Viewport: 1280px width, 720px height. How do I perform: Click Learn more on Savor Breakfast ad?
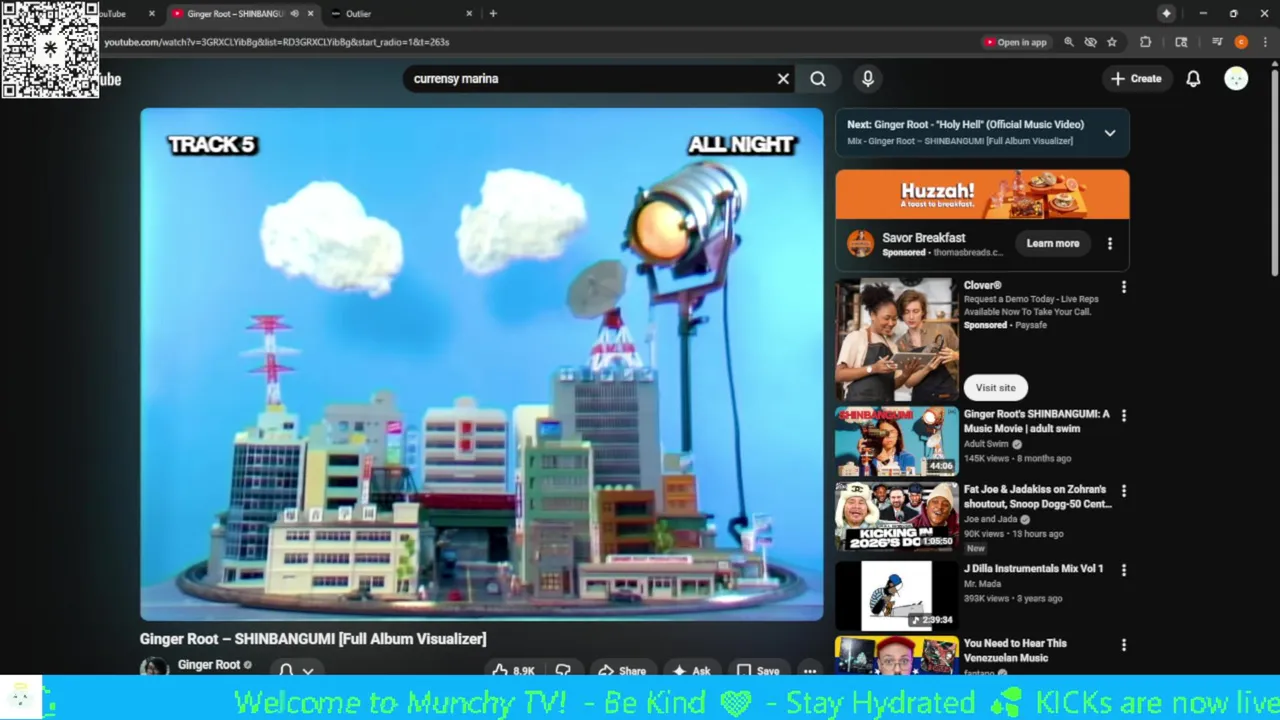click(x=1053, y=243)
